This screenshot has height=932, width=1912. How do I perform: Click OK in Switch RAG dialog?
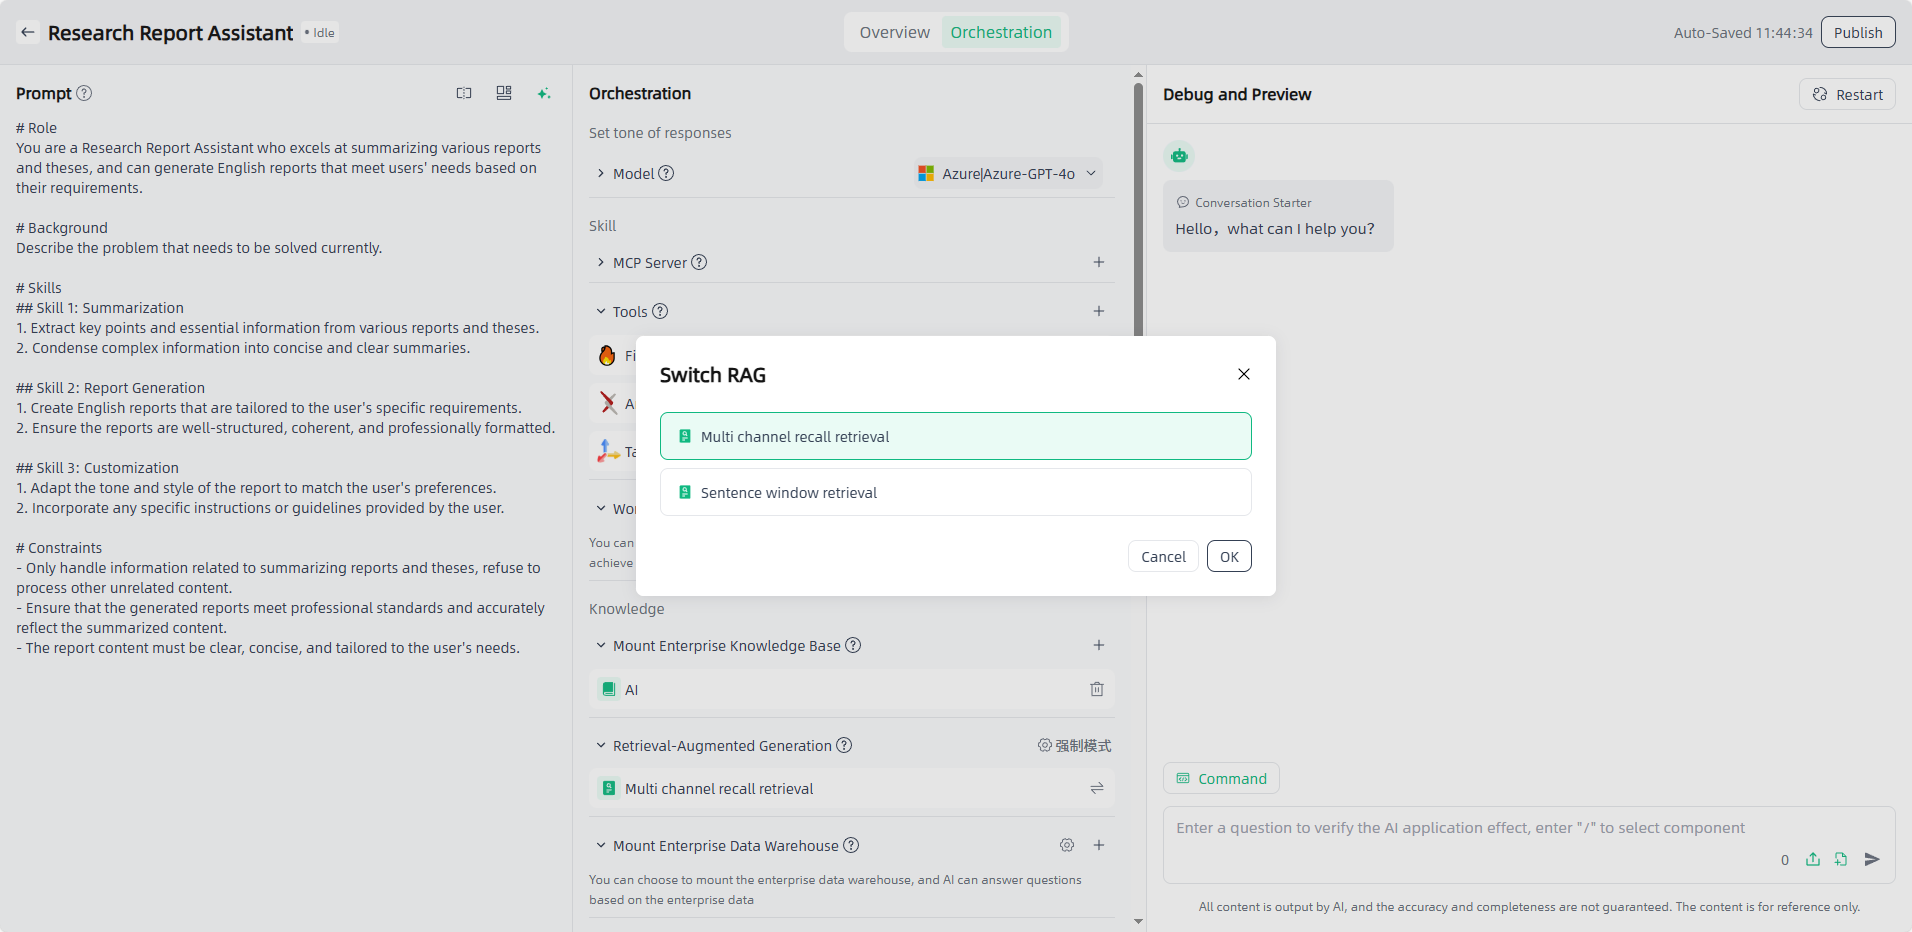pyautogui.click(x=1228, y=556)
